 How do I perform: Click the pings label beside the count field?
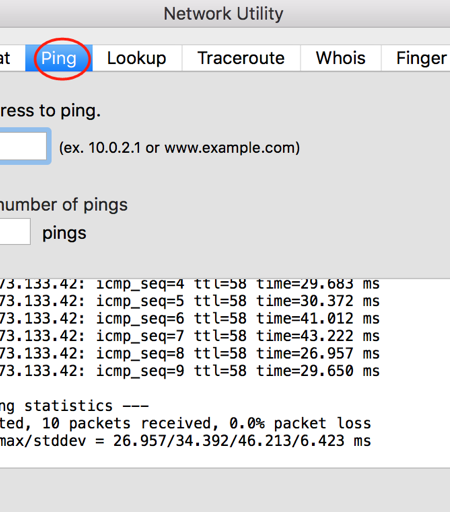coord(64,233)
